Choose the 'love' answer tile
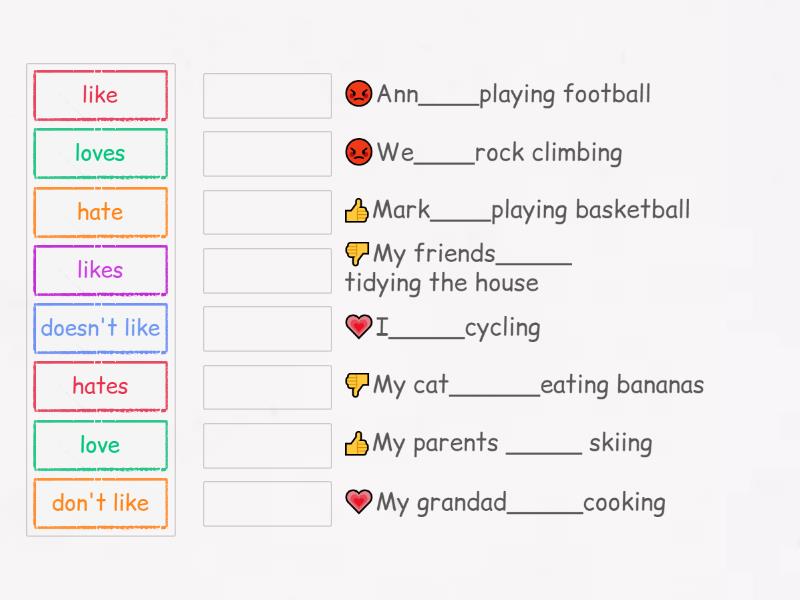 (x=100, y=445)
